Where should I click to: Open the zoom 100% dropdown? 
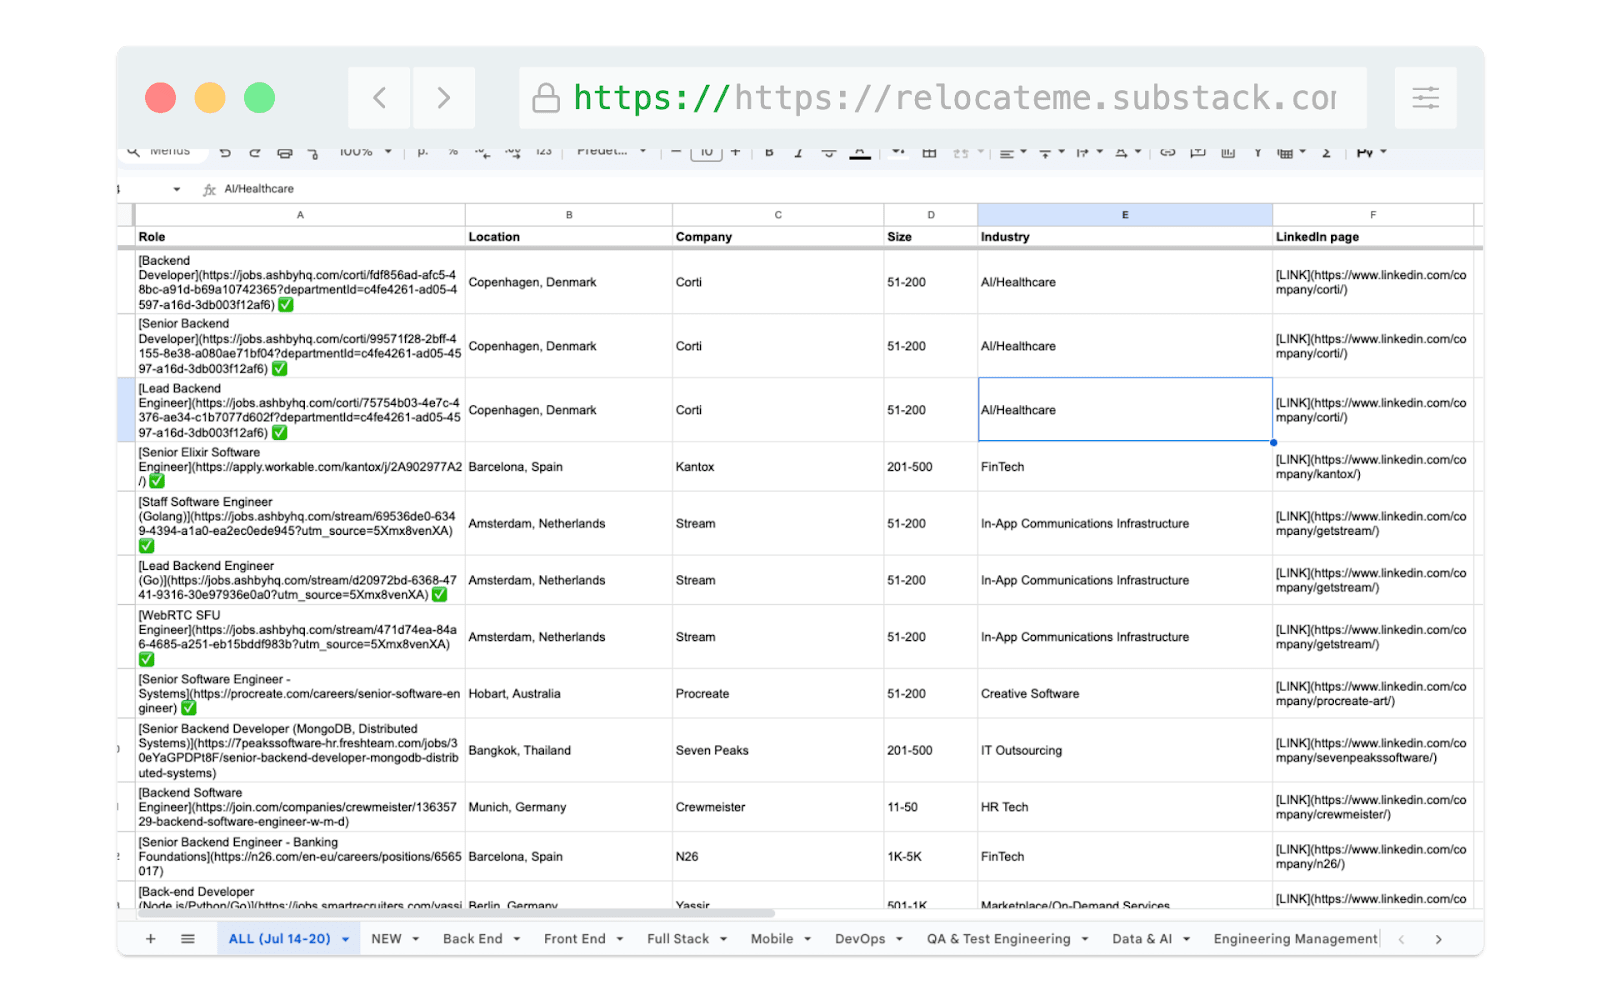coord(366,152)
